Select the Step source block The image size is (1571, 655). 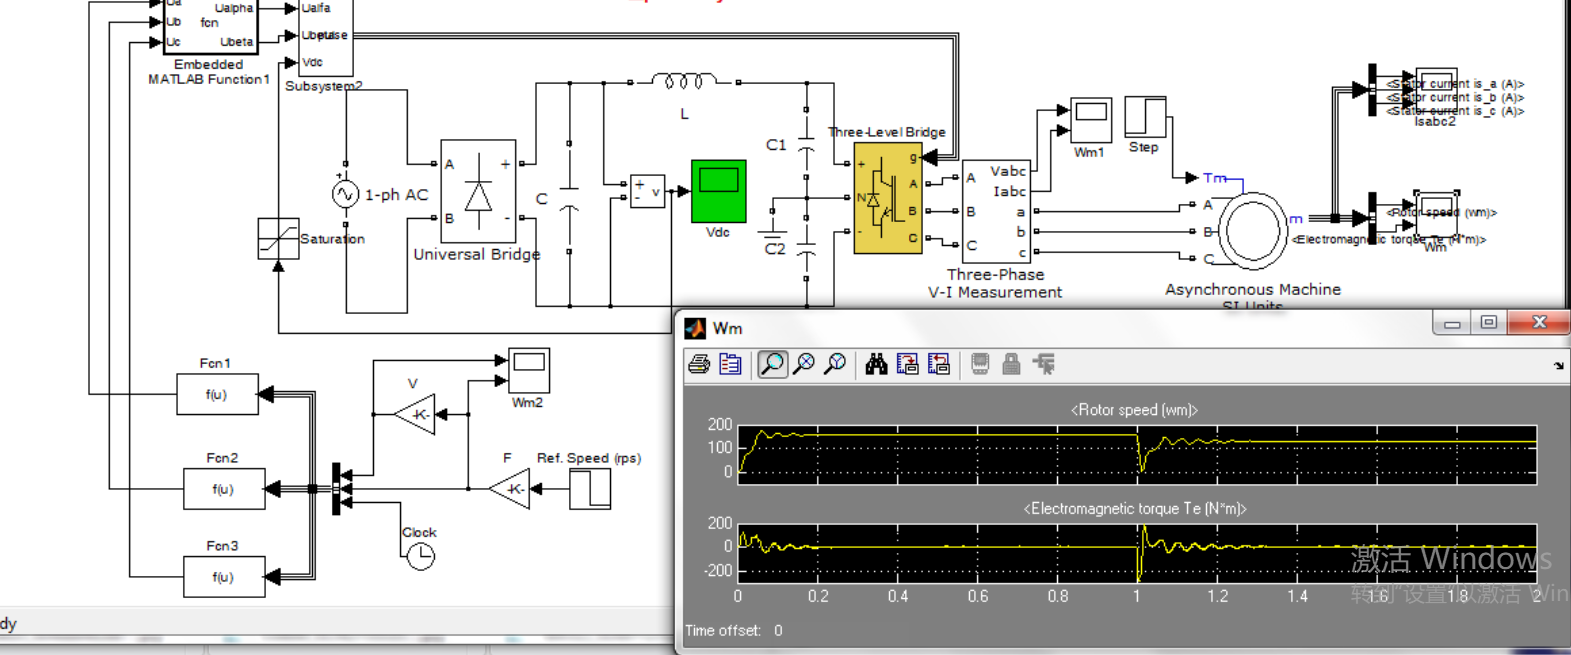[1145, 117]
